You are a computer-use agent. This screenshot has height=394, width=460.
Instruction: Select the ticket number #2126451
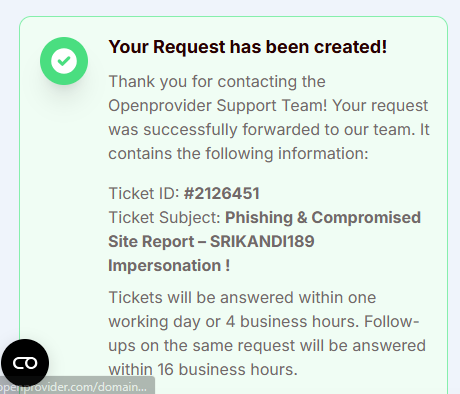click(222, 193)
